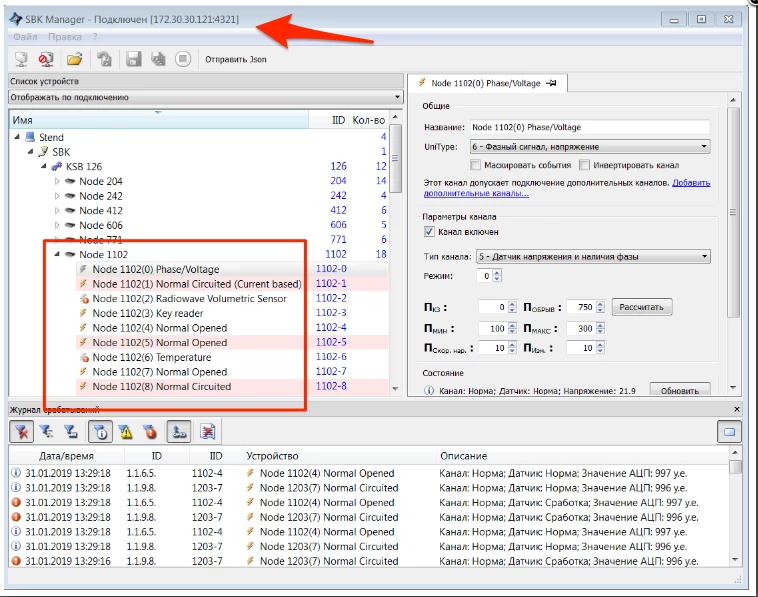Click the Рассчитать button
The width and height of the screenshot is (758, 597).
pyautogui.click(x=642, y=307)
